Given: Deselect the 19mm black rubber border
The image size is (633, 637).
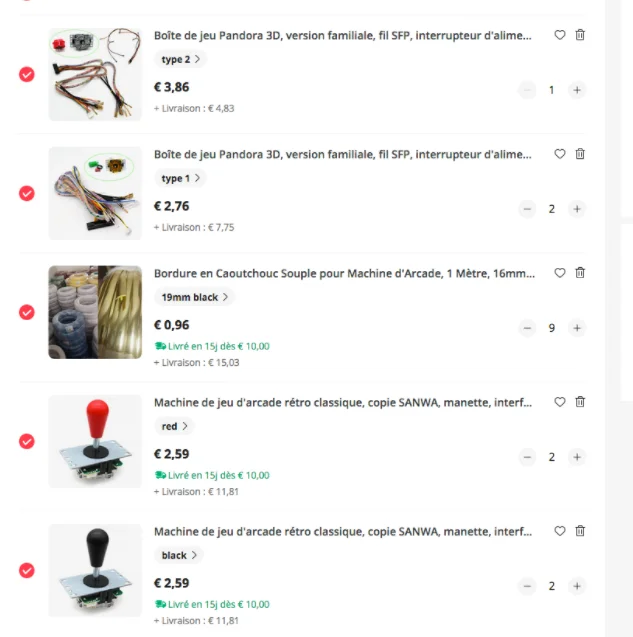Looking at the screenshot, I should [x=27, y=312].
